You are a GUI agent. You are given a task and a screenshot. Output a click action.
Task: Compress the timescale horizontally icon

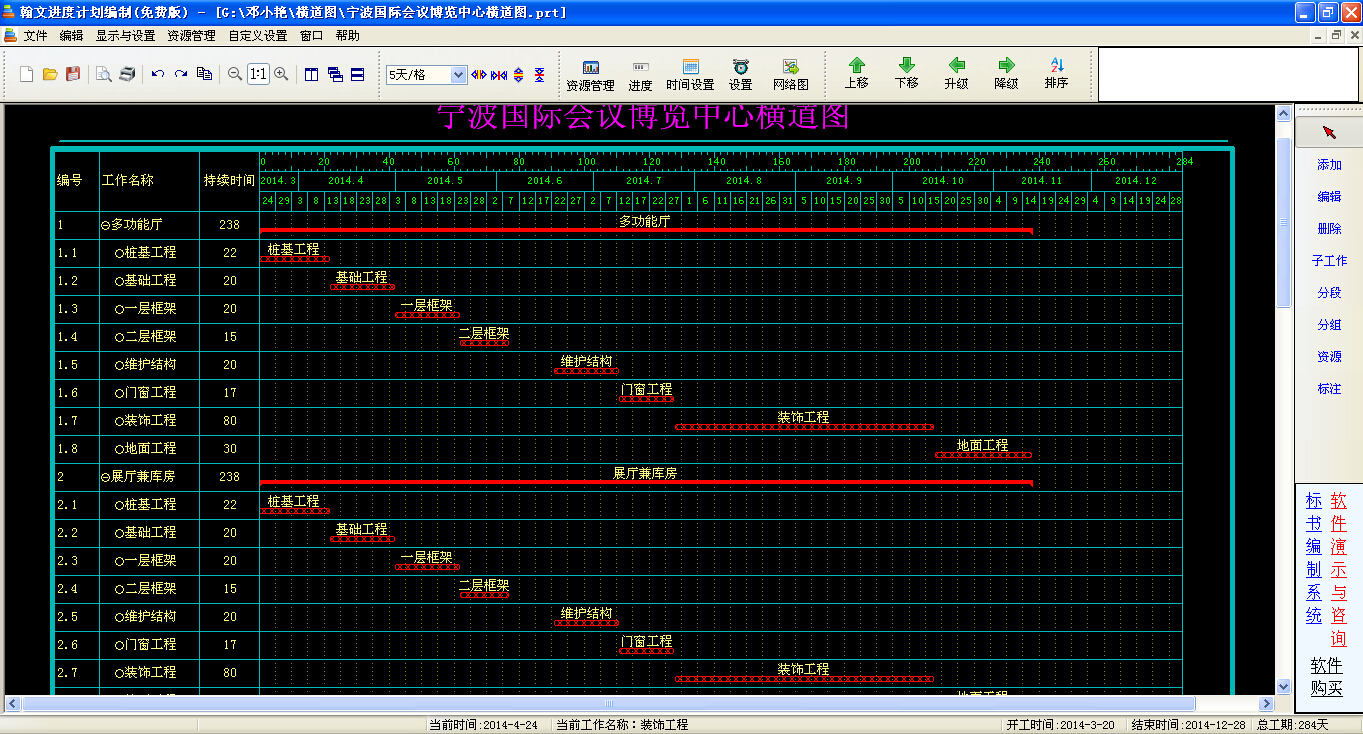499,75
